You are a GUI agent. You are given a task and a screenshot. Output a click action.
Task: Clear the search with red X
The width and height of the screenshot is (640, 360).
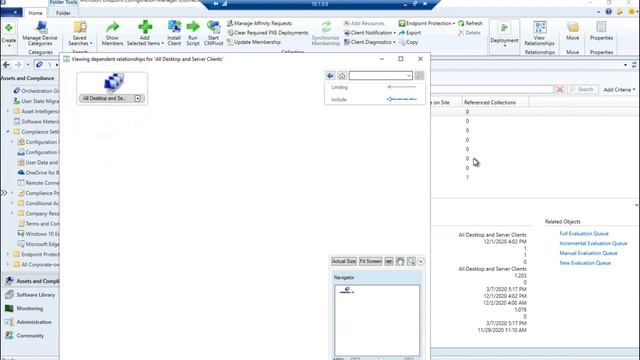pyautogui.click(x=560, y=89)
